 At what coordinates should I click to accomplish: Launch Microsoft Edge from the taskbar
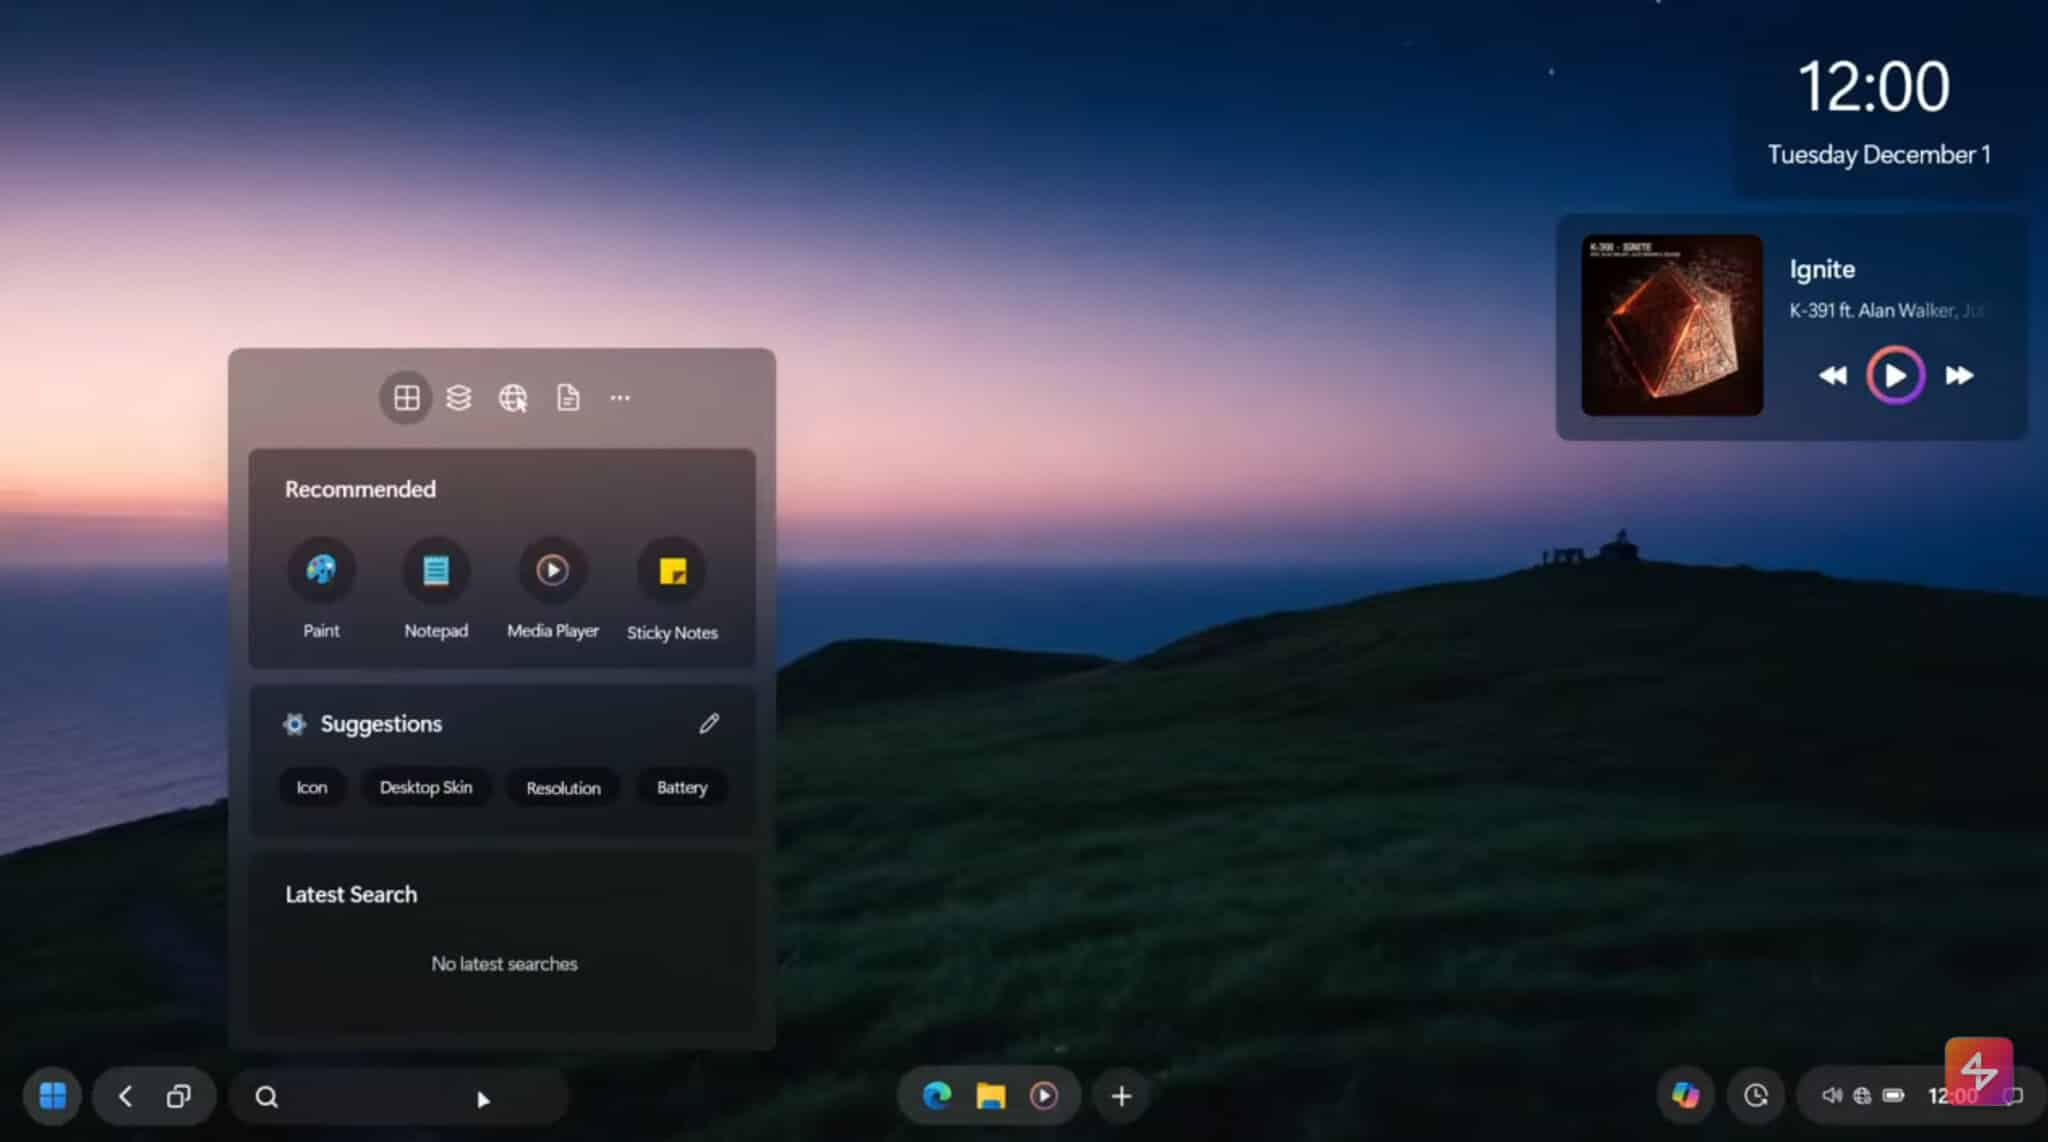934,1095
